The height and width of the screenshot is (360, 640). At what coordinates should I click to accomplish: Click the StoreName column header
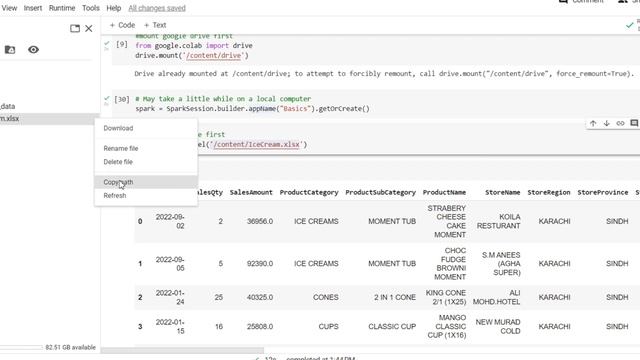pyautogui.click(x=502, y=192)
